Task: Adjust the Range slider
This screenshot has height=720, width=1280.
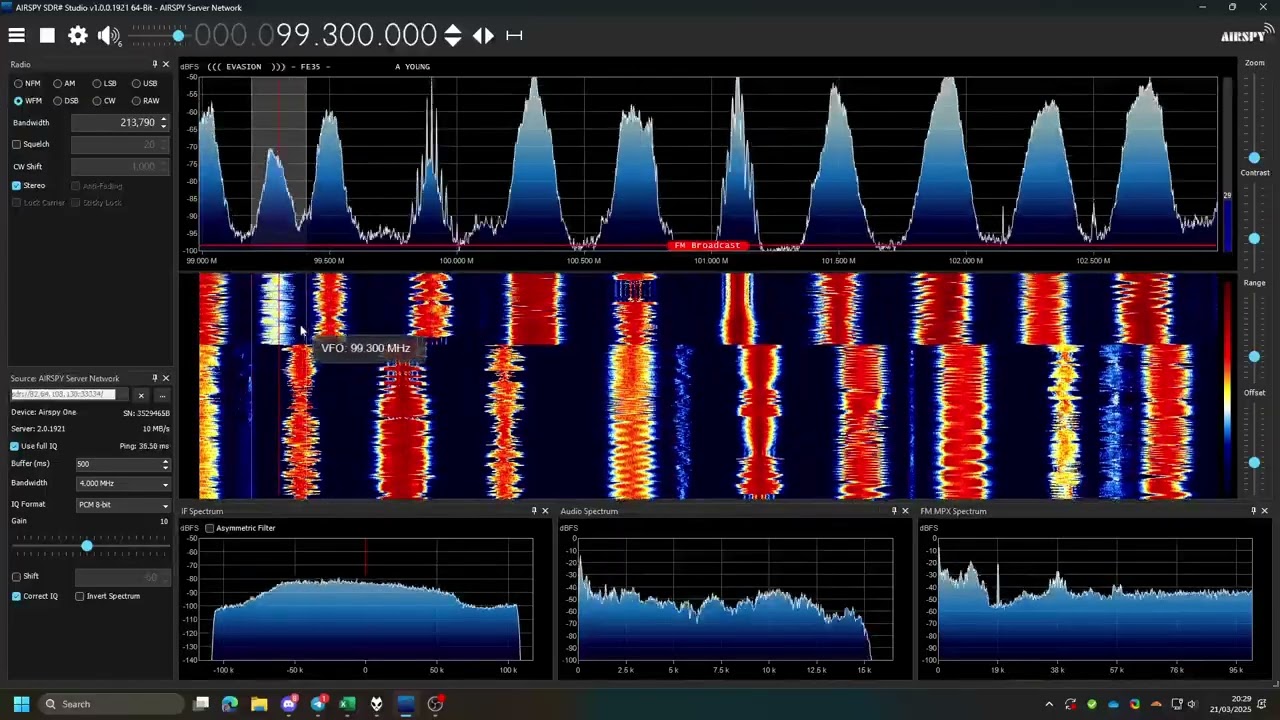Action: click(x=1254, y=356)
